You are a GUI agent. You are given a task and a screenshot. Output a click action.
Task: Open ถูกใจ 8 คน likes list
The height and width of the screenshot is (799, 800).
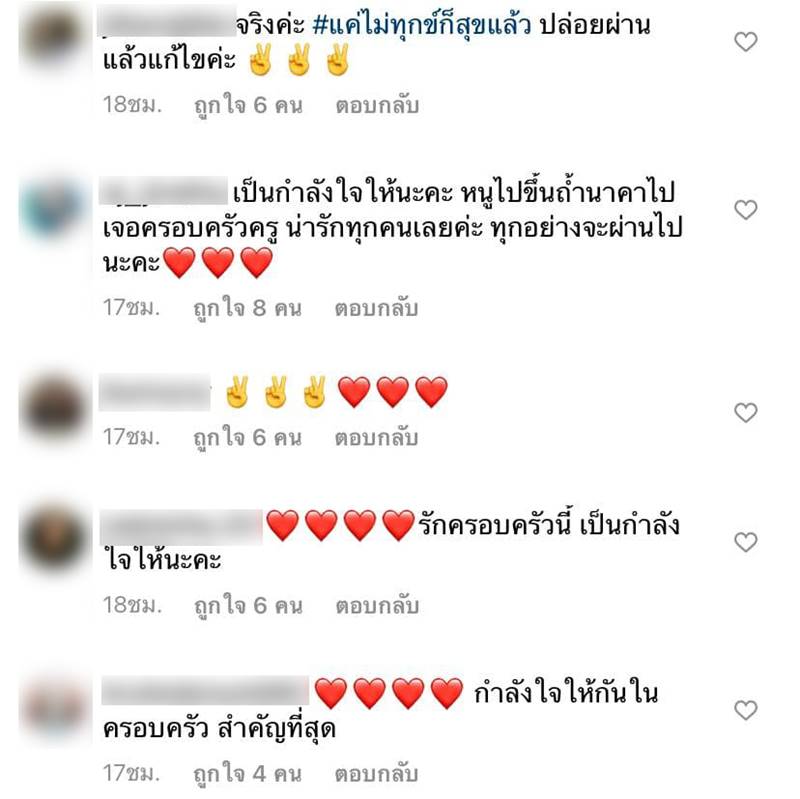(247, 309)
